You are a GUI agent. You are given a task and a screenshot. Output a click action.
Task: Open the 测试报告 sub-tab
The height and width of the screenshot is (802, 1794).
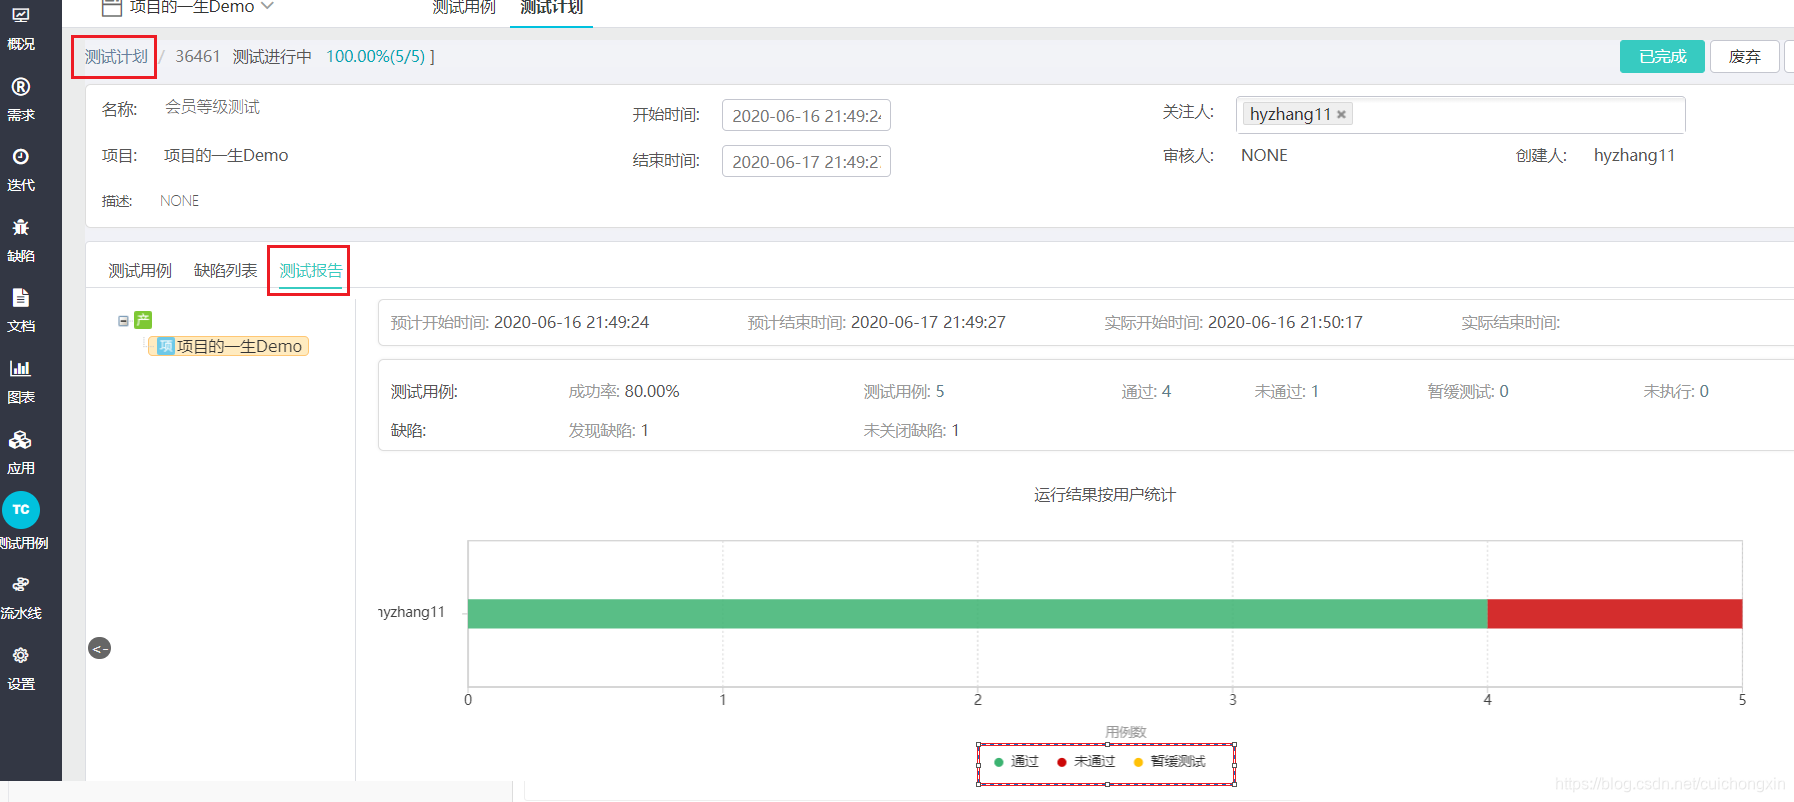(x=310, y=270)
